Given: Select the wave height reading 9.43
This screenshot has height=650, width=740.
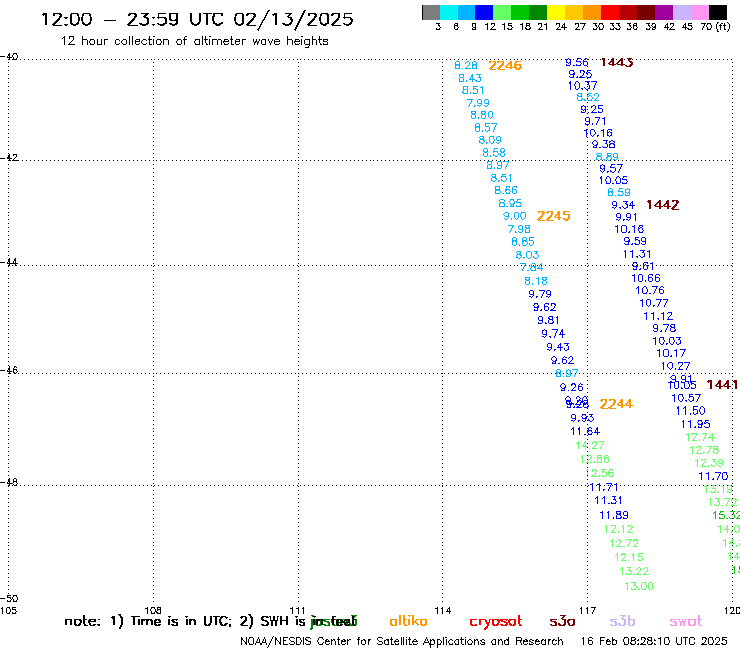Looking at the screenshot, I should click(558, 347).
